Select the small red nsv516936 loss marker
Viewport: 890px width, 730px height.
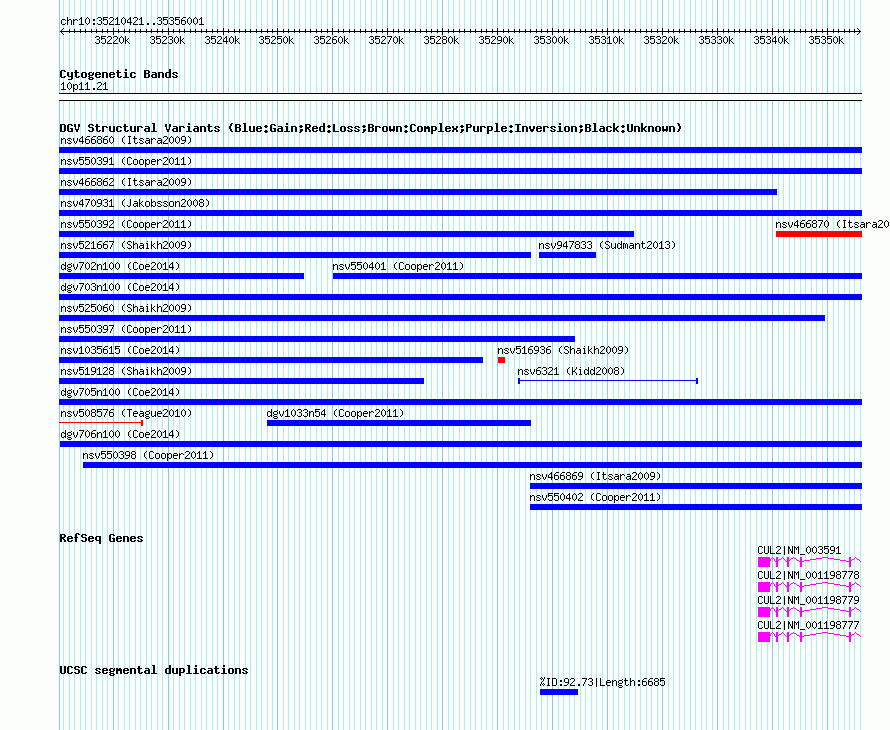pos(501,360)
